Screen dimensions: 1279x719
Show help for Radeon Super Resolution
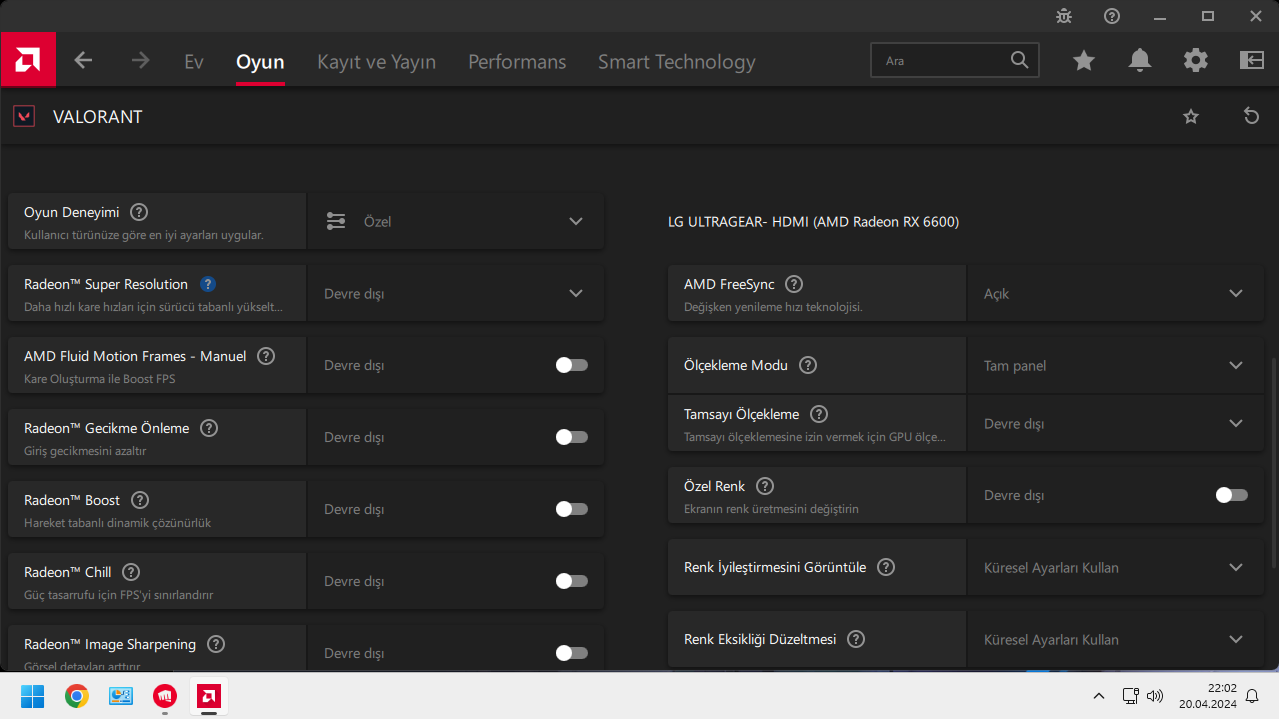point(208,284)
